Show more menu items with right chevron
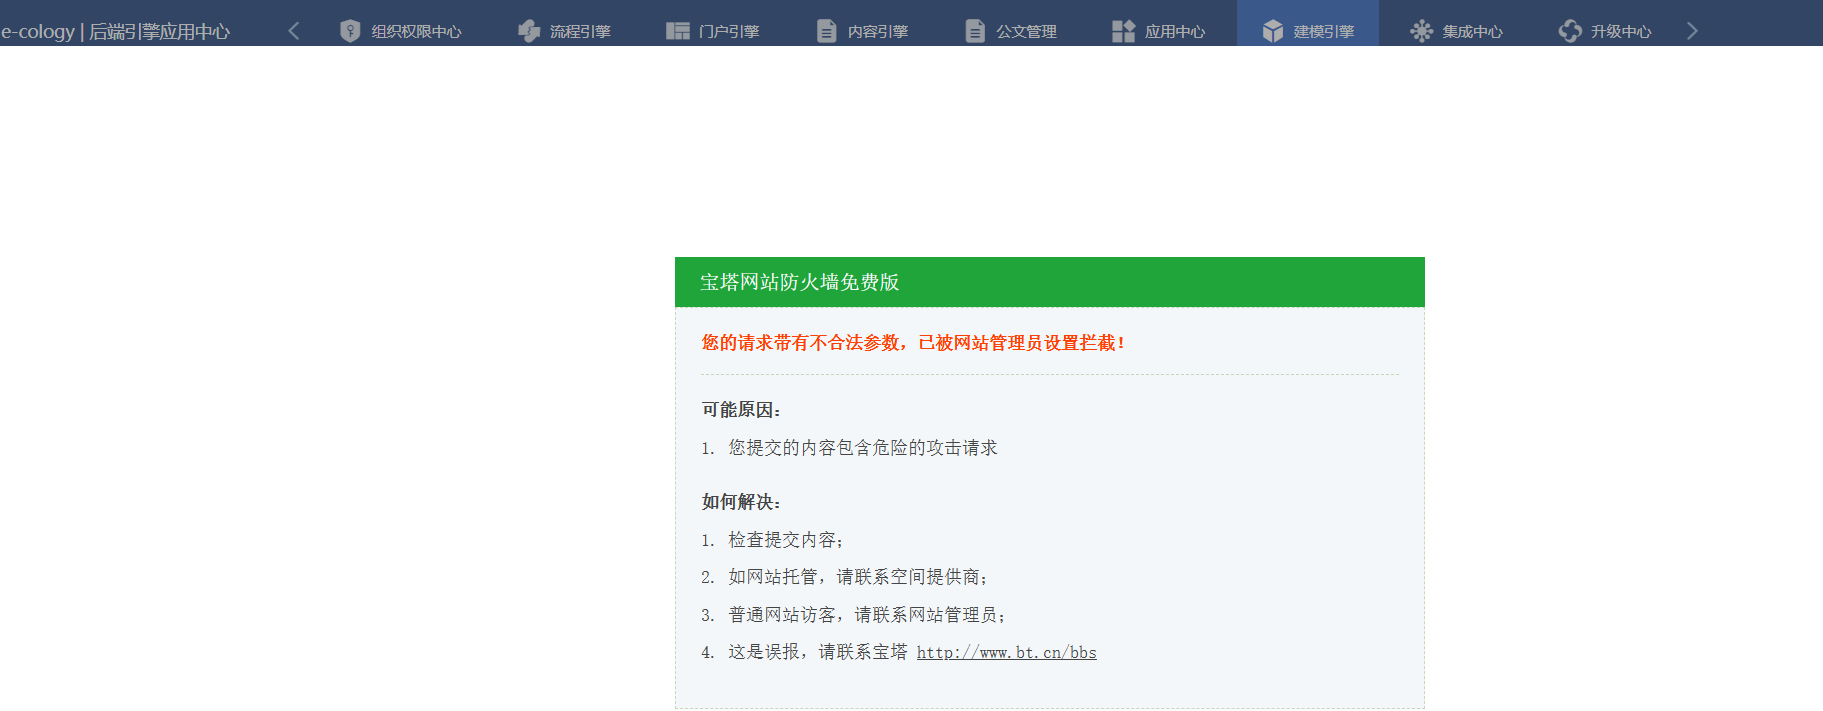The image size is (1823, 711). point(1692,31)
